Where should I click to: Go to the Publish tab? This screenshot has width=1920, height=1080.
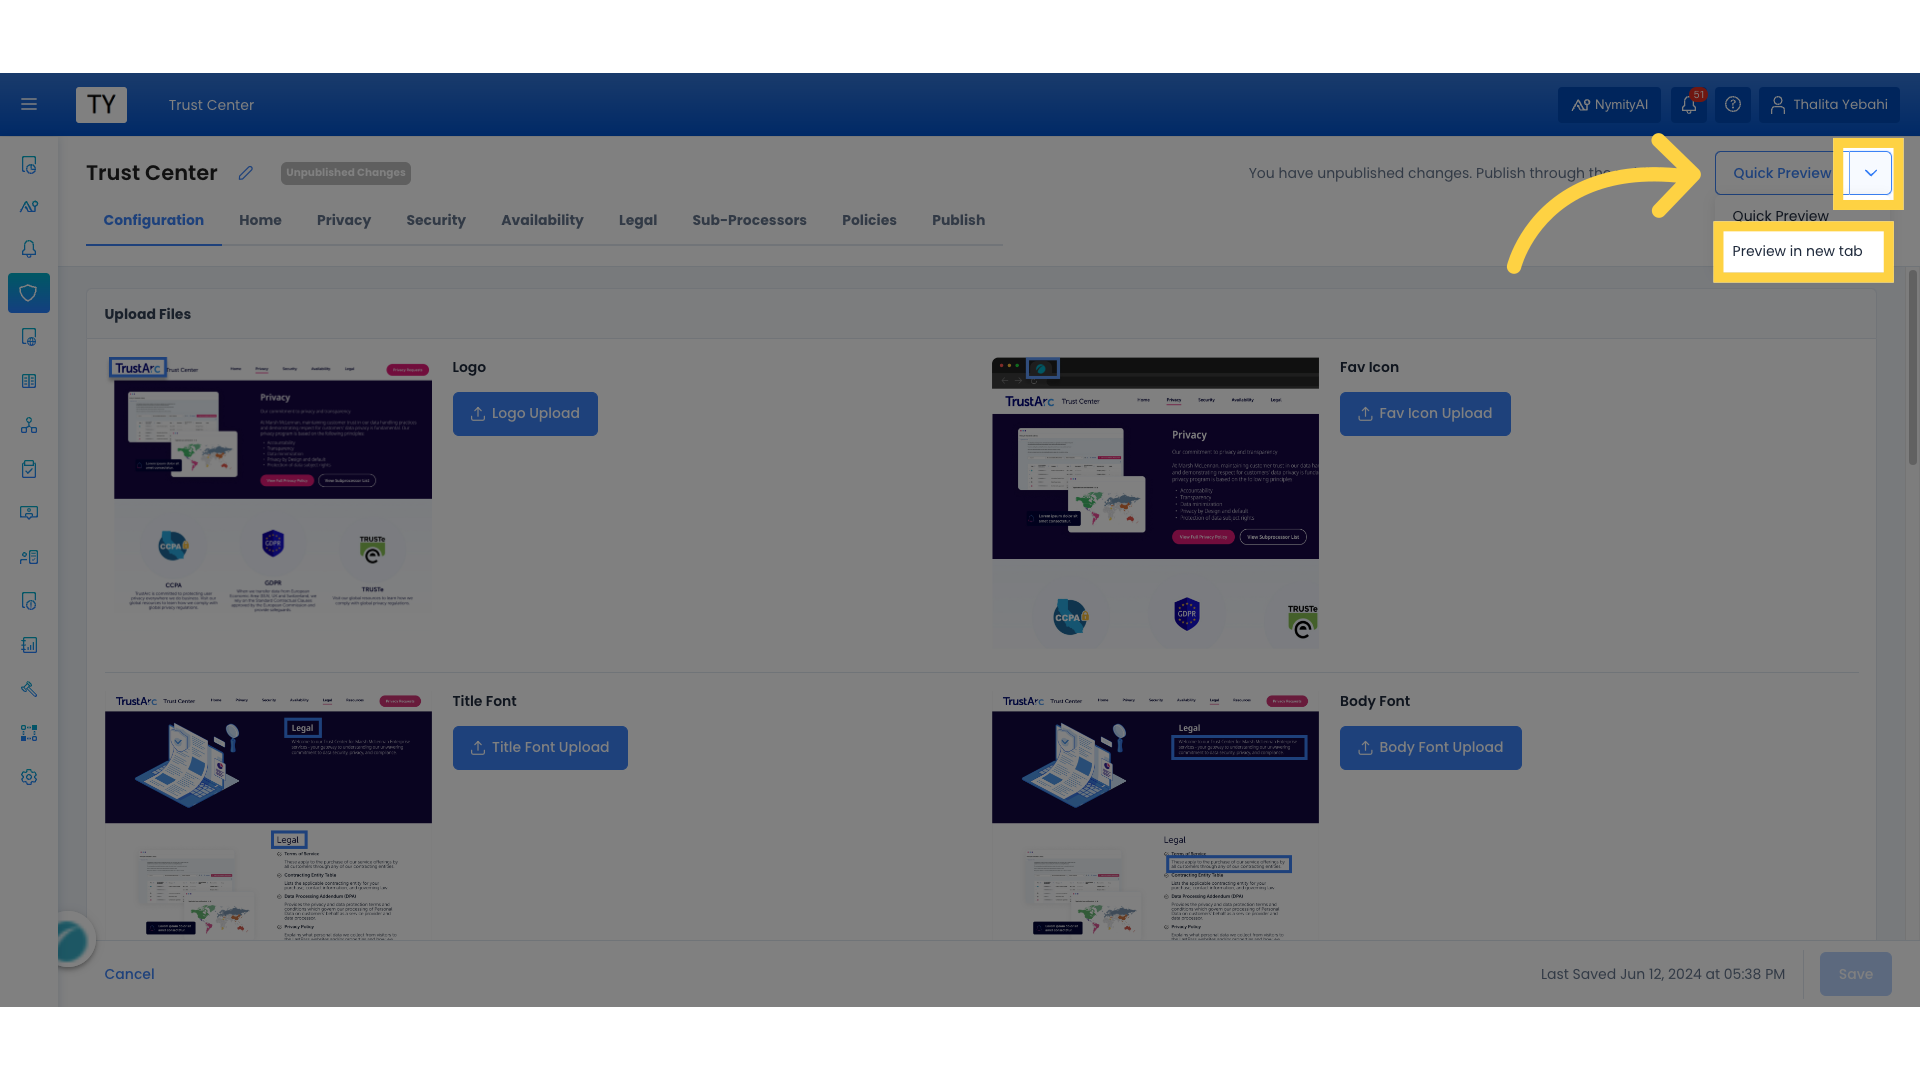[958, 220]
